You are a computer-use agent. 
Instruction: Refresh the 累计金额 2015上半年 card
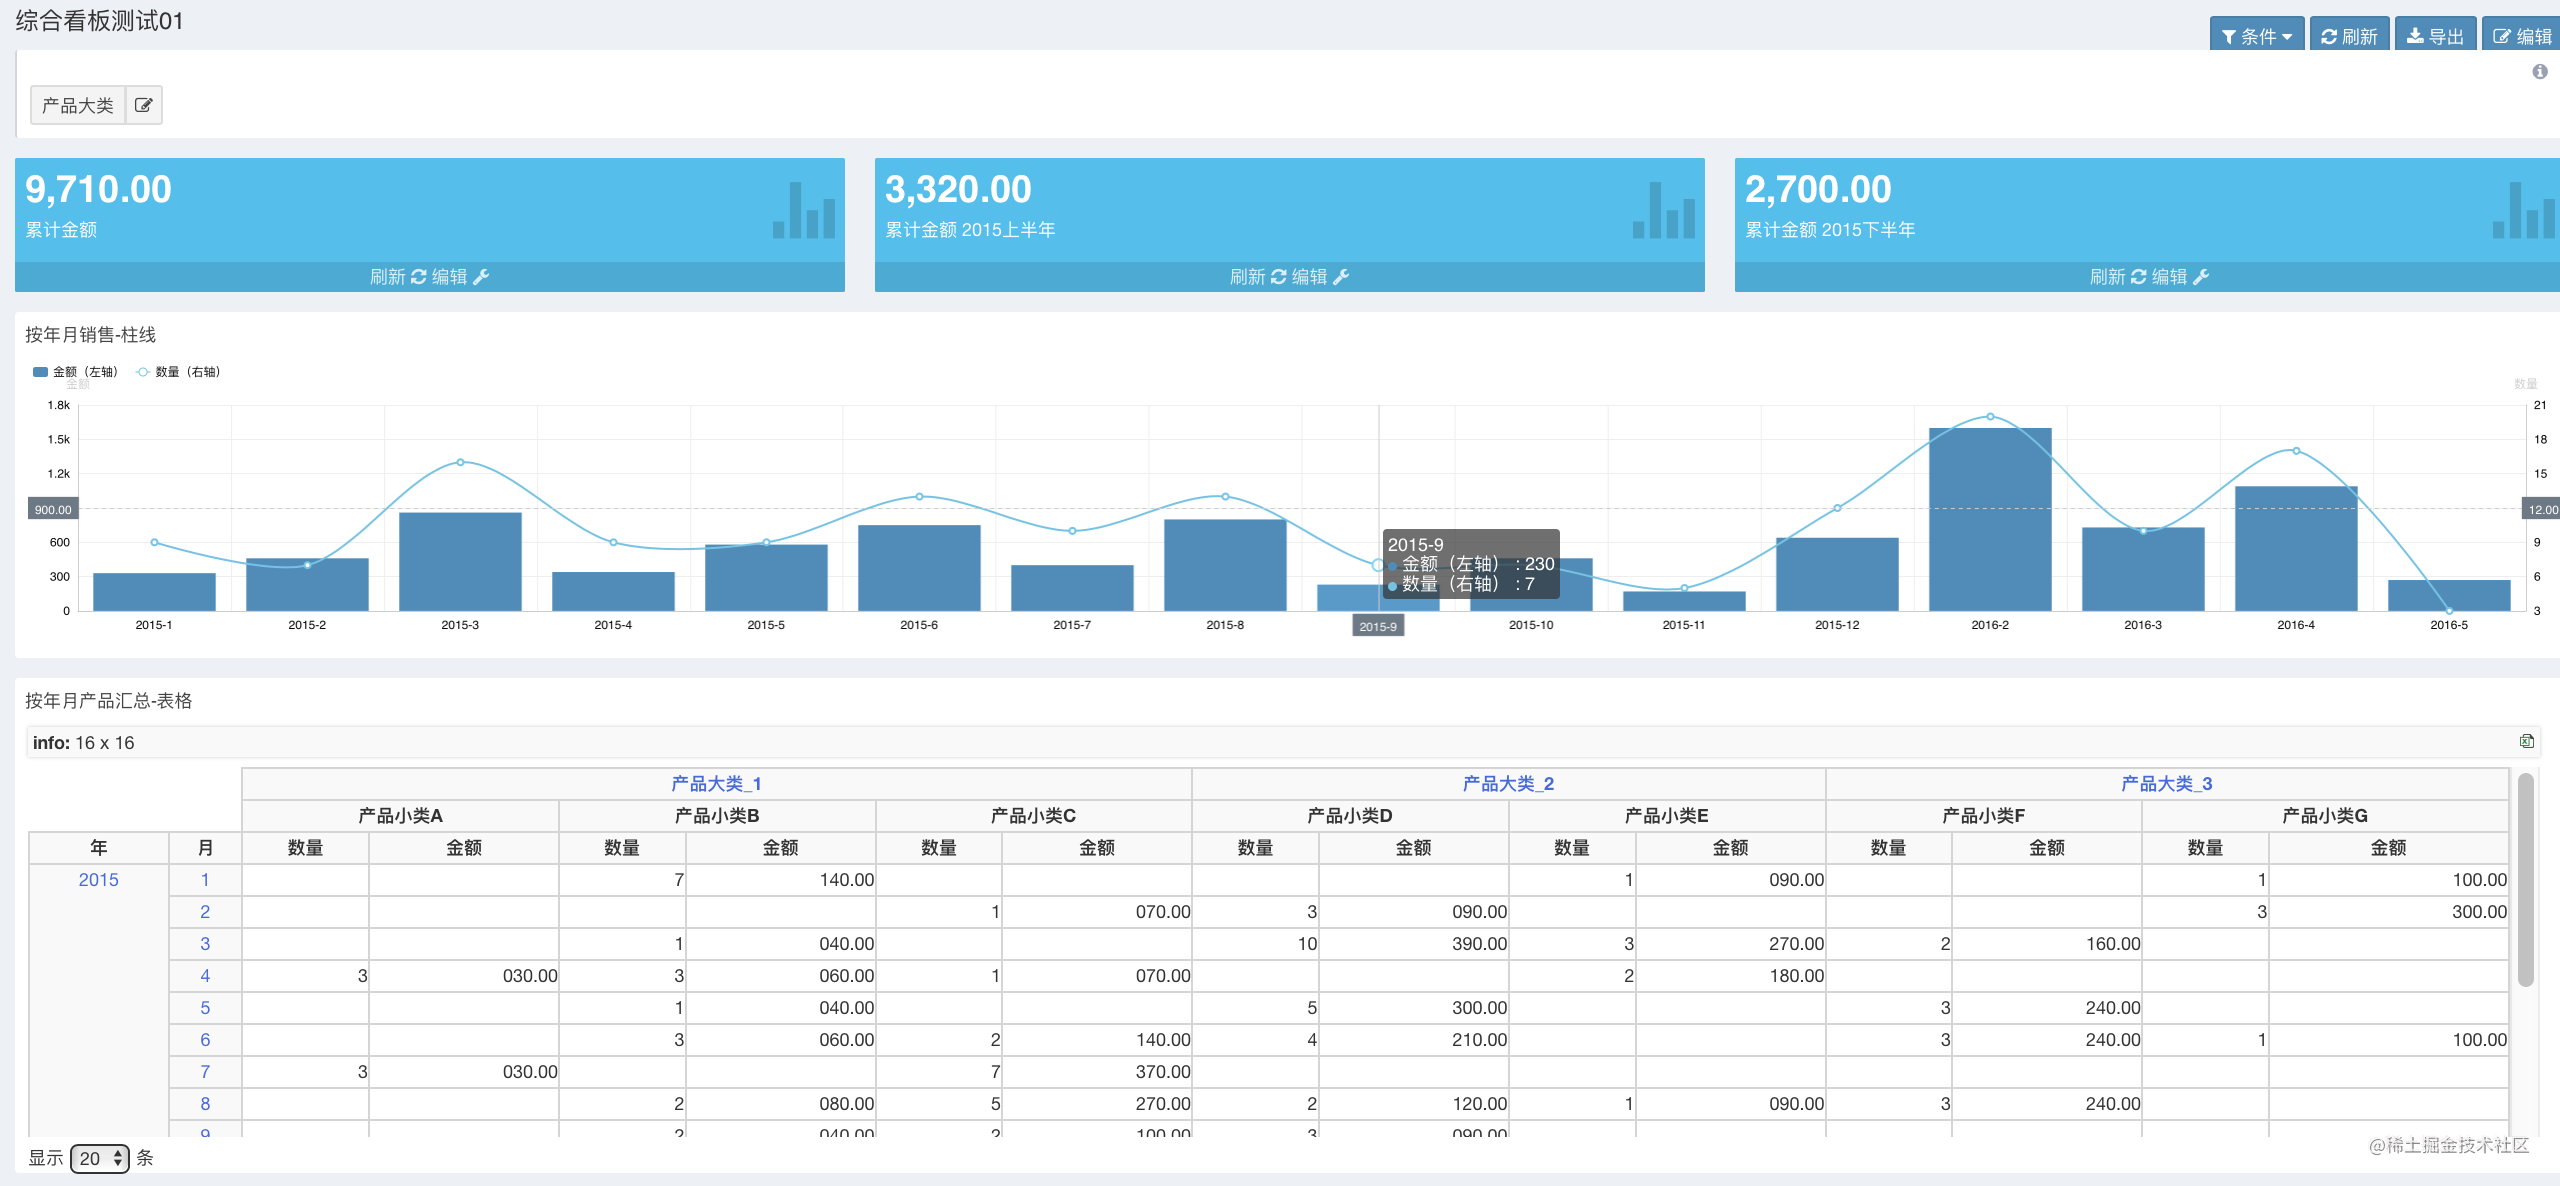point(1258,277)
